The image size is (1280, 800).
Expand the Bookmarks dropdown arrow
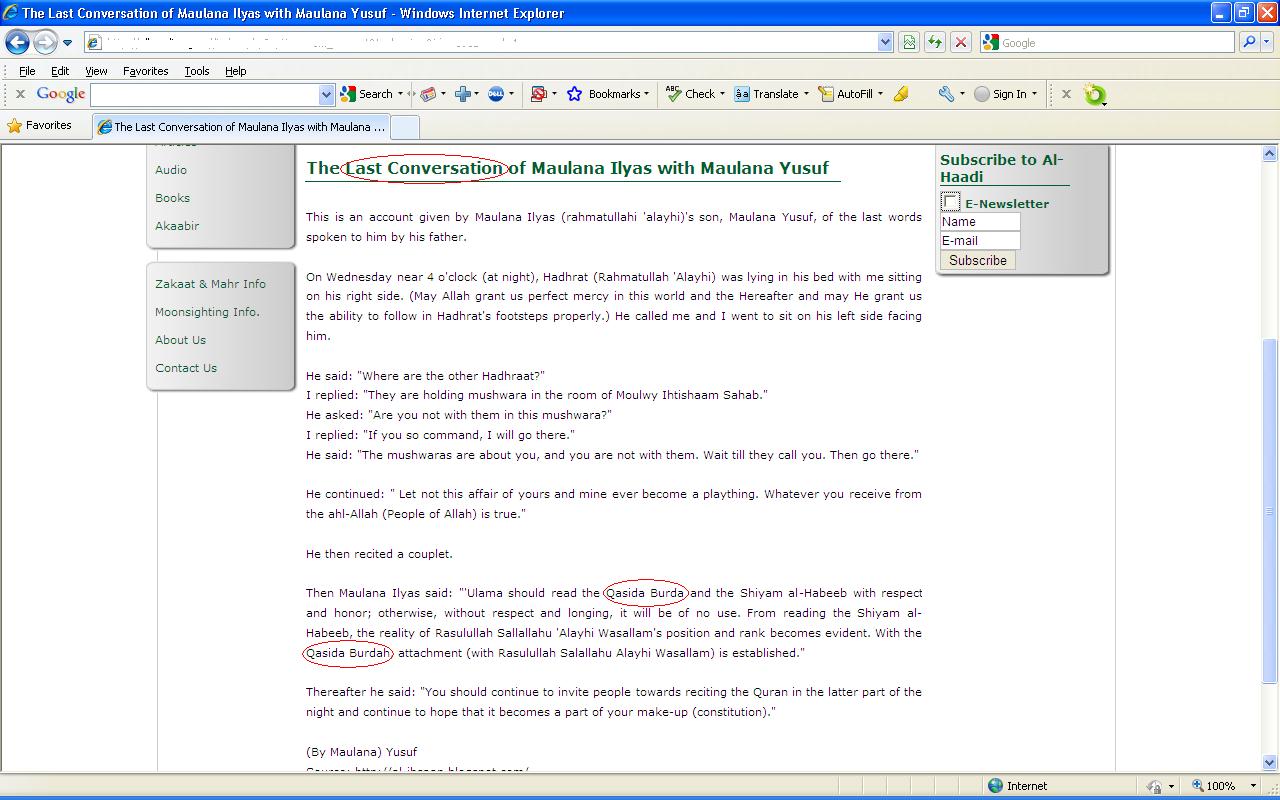[x=647, y=94]
